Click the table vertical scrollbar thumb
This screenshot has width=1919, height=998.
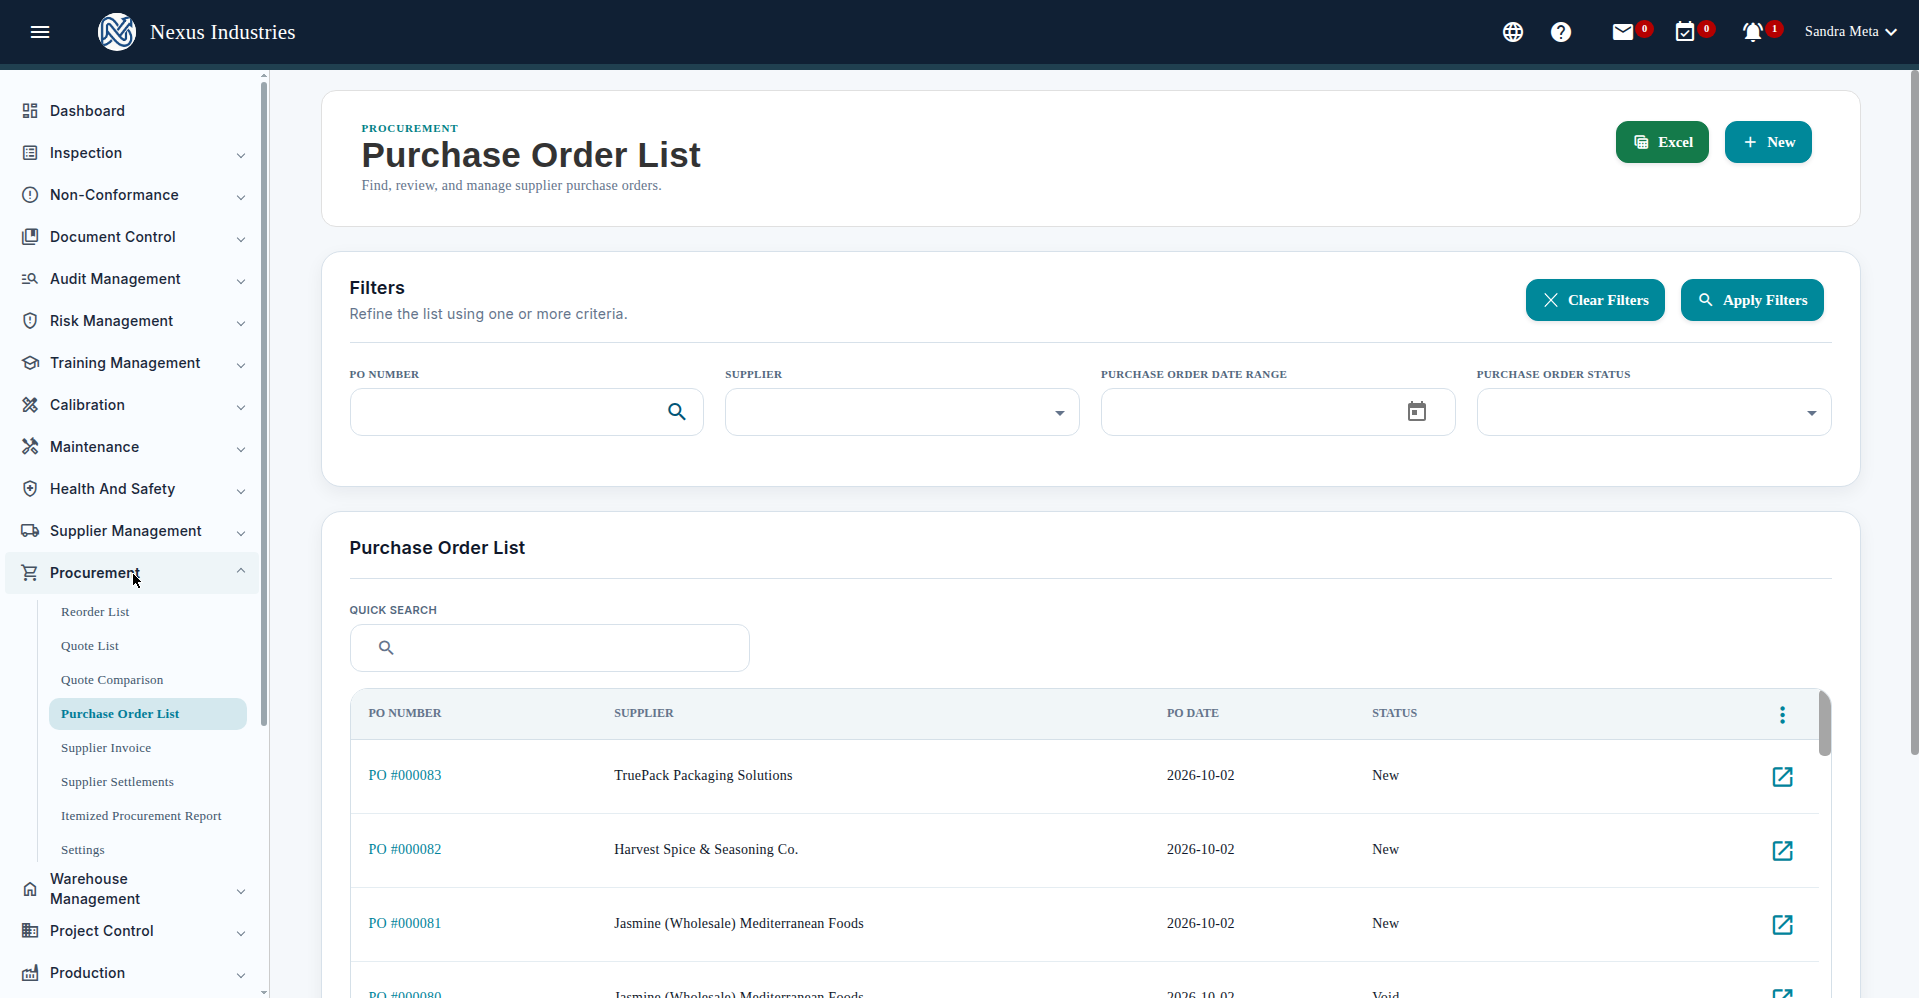tap(1825, 723)
